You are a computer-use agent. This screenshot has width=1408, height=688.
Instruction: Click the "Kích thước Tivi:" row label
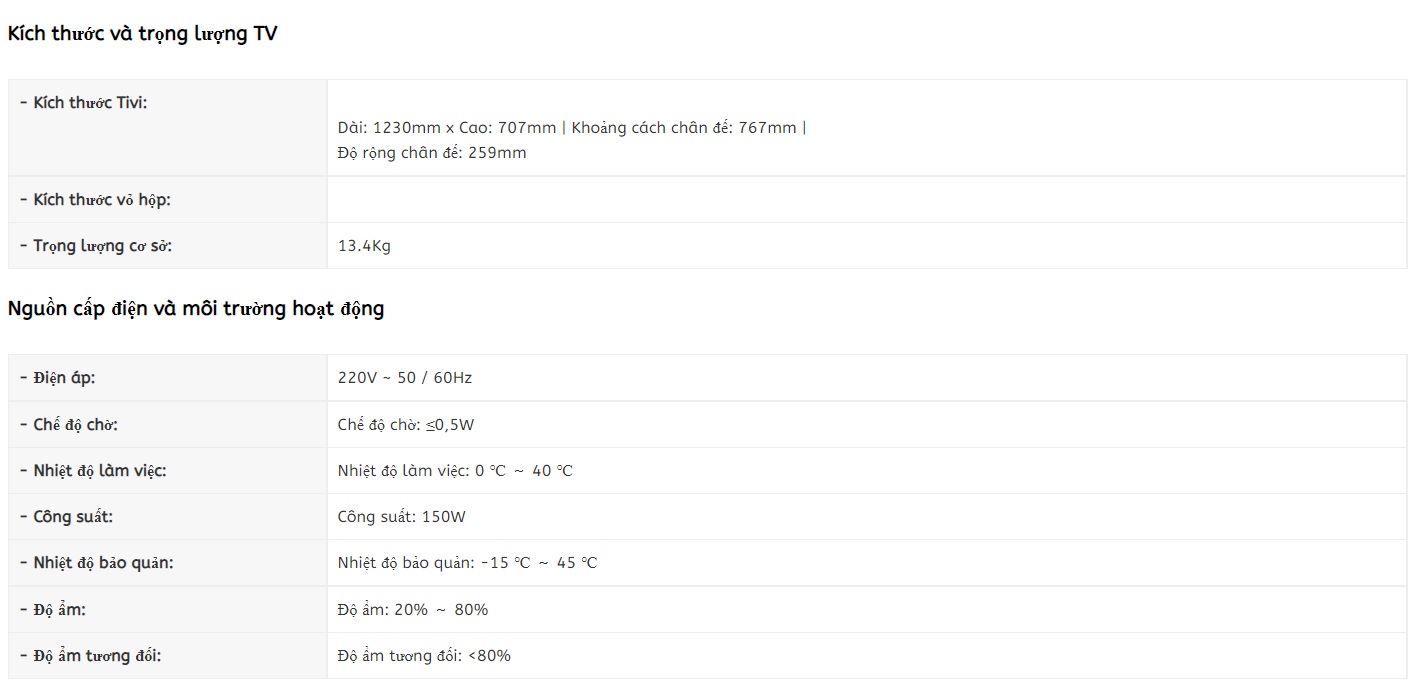coord(90,102)
